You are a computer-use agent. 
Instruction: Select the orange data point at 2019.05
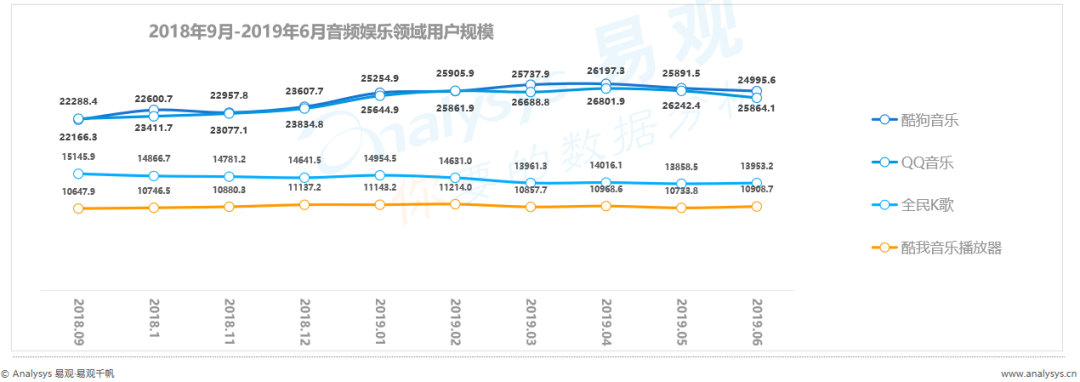681,208
